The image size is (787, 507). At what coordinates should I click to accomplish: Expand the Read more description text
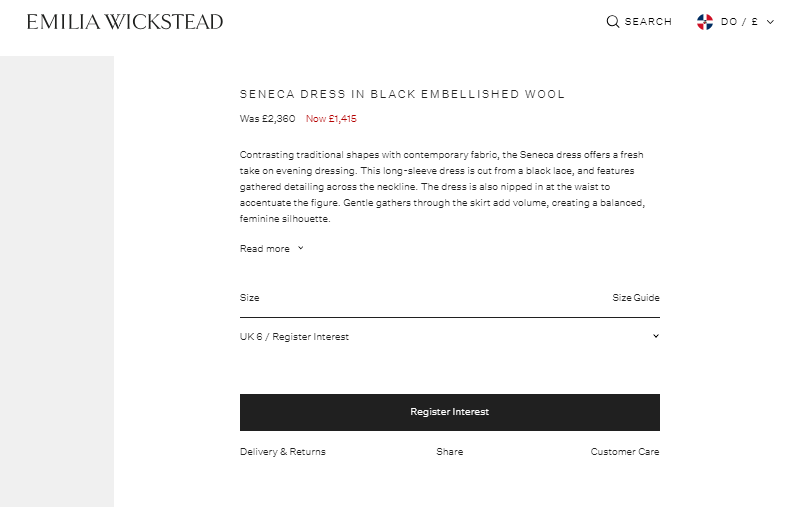pyautogui.click(x=265, y=249)
